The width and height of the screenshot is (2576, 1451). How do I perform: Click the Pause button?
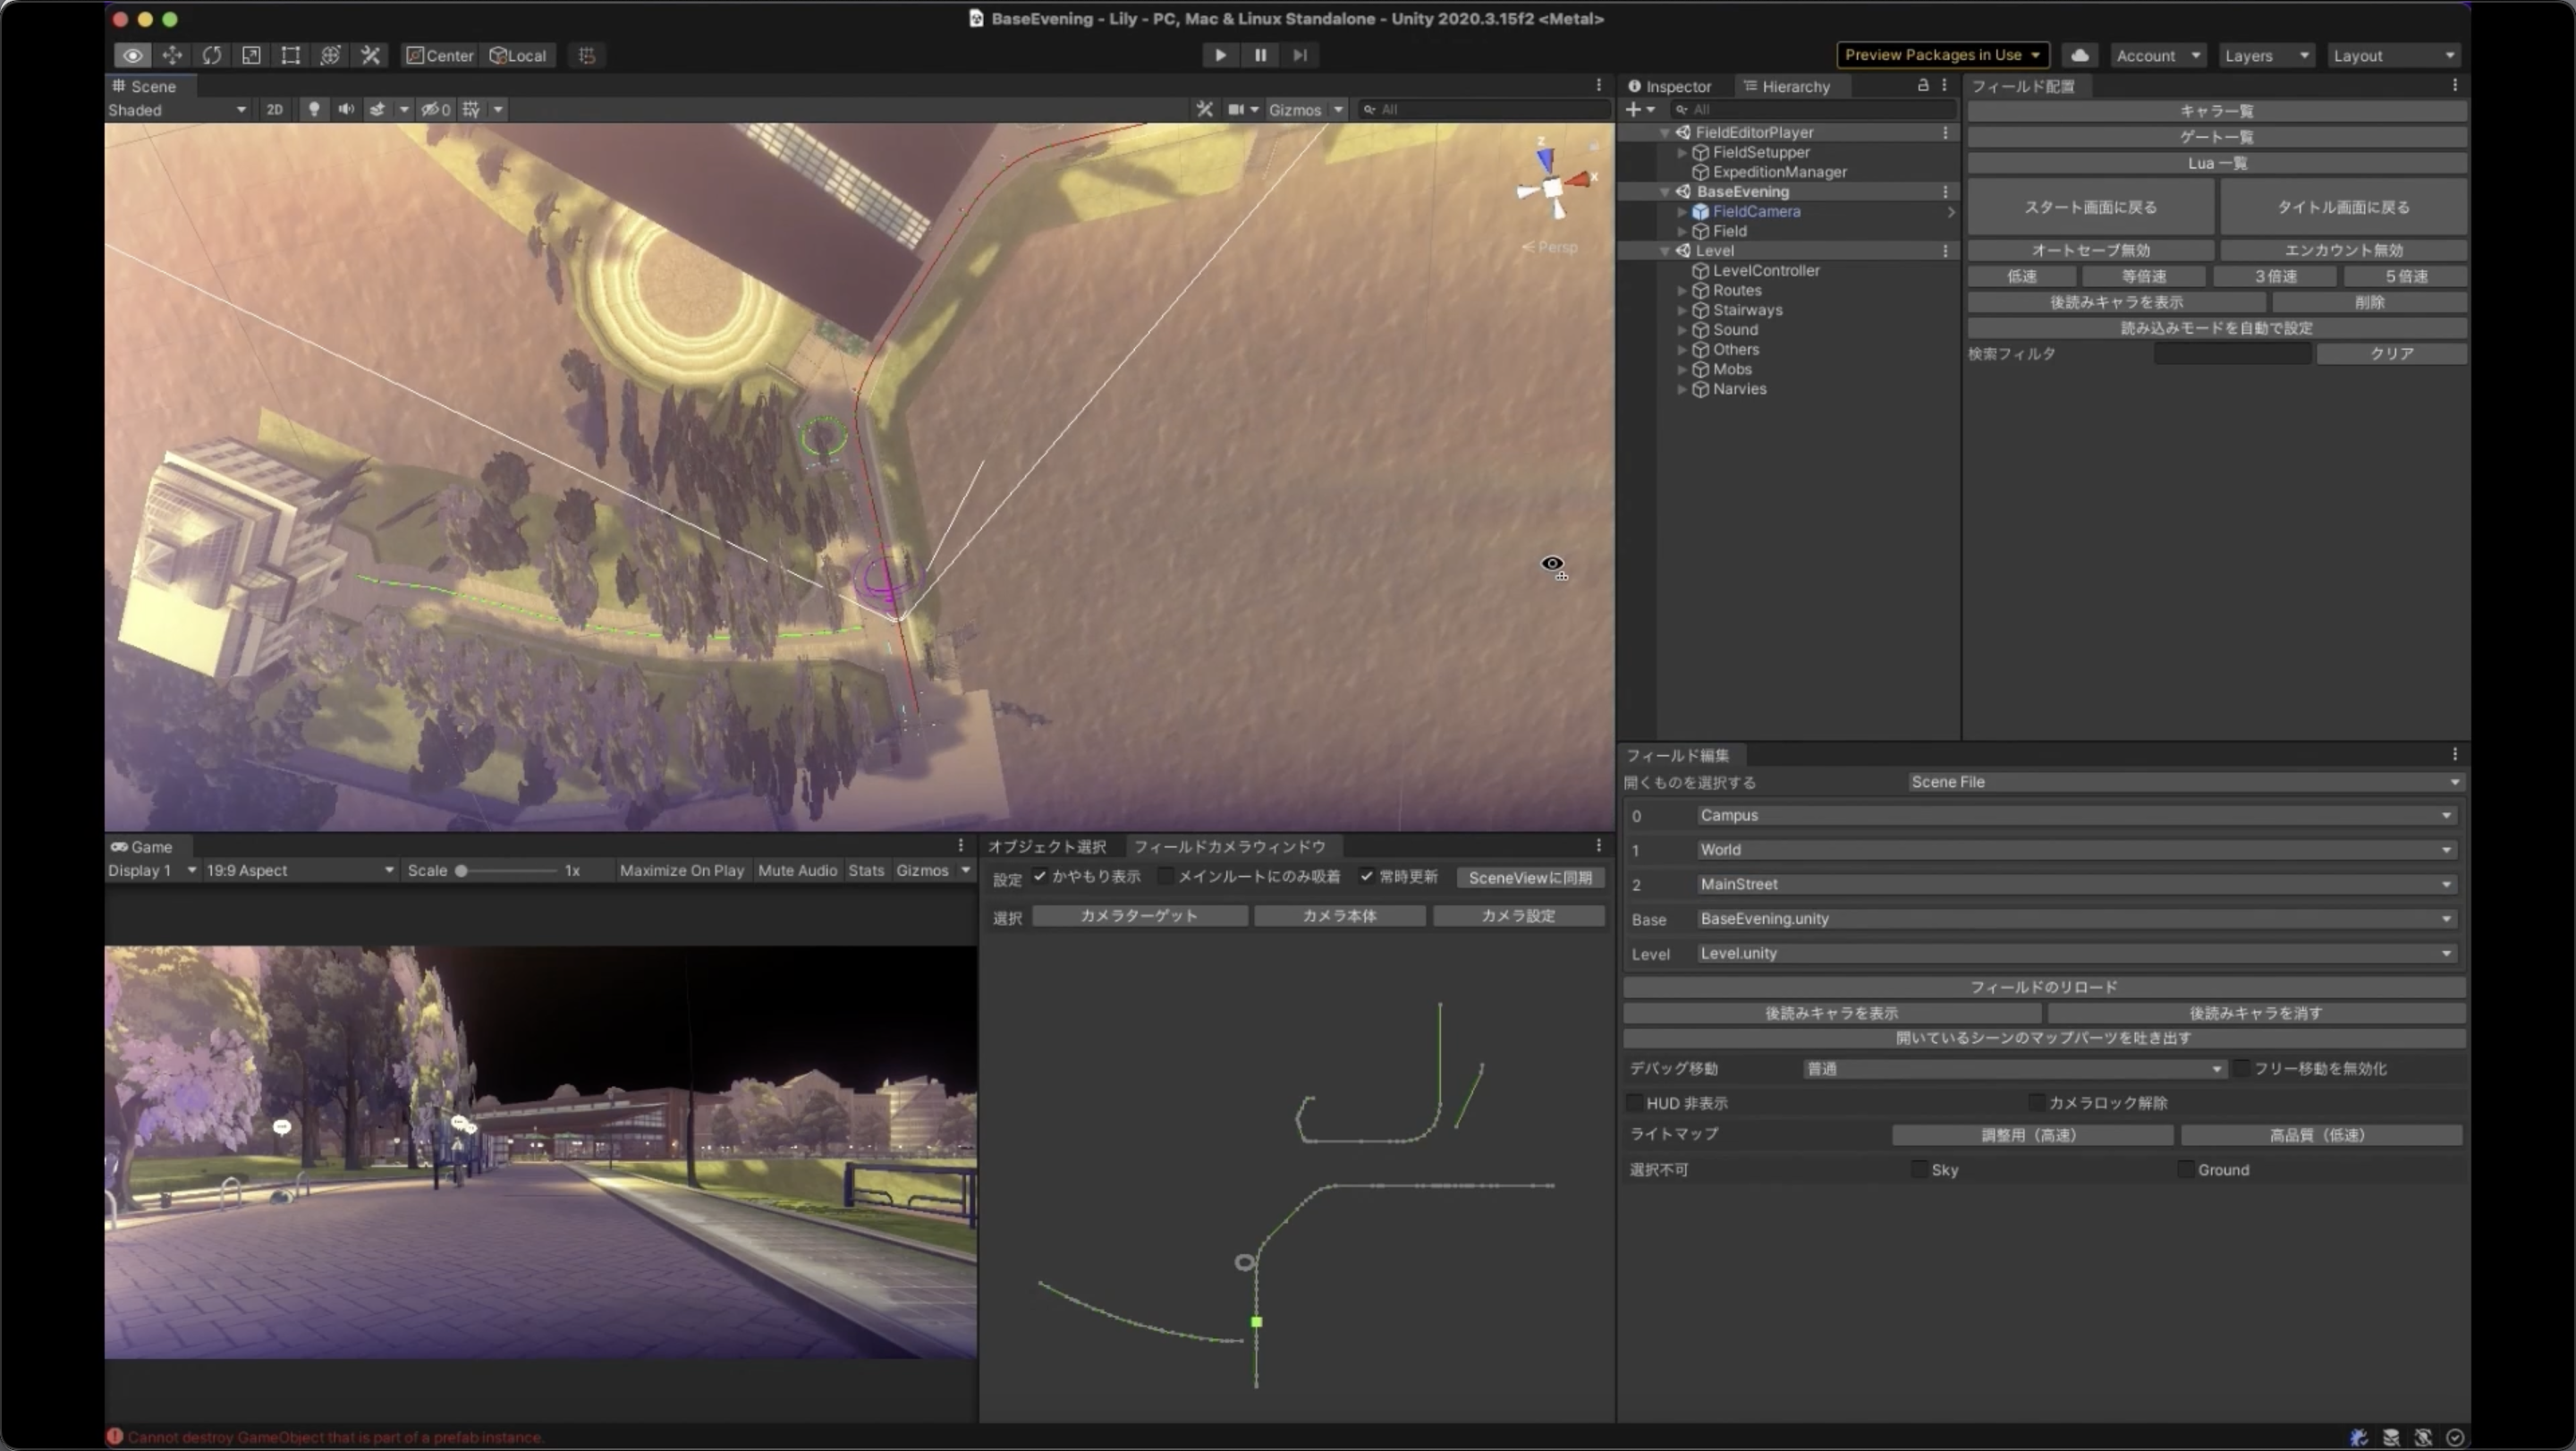1260,55
